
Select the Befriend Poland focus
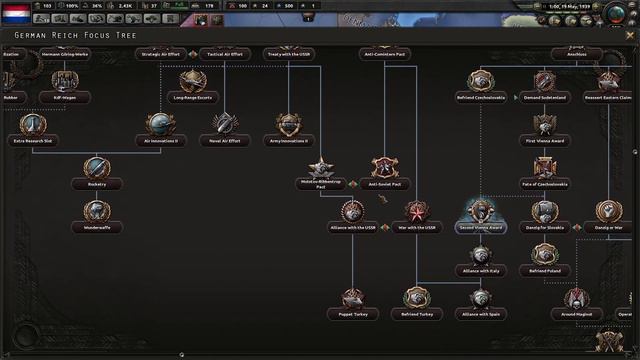point(544,260)
